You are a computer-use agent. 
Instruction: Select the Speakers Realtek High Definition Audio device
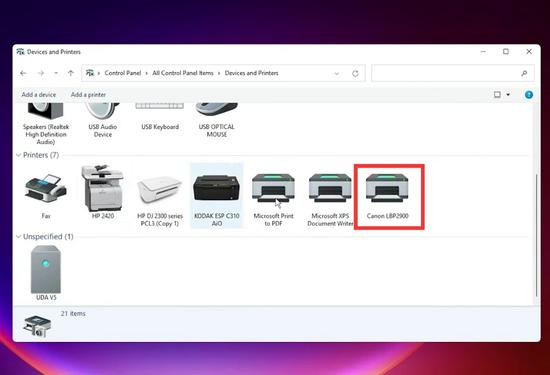click(x=46, y=111)
